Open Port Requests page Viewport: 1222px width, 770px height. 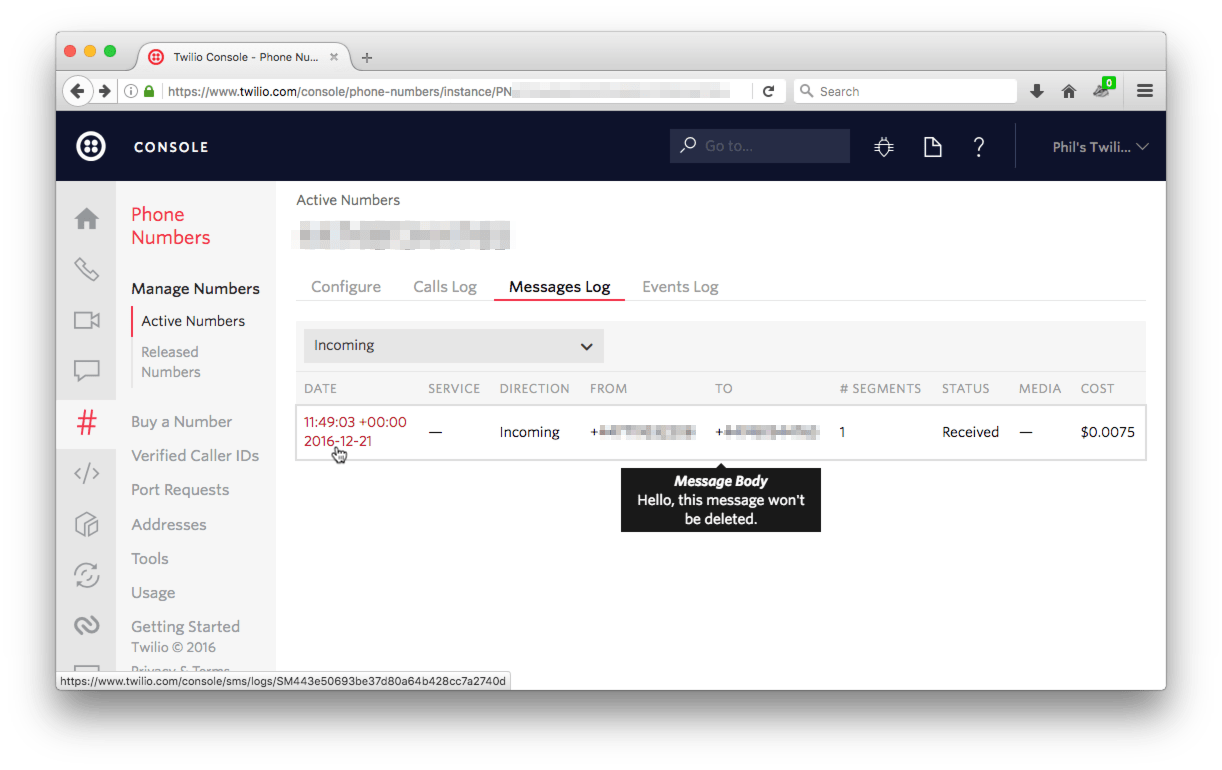tap(180, 490)
